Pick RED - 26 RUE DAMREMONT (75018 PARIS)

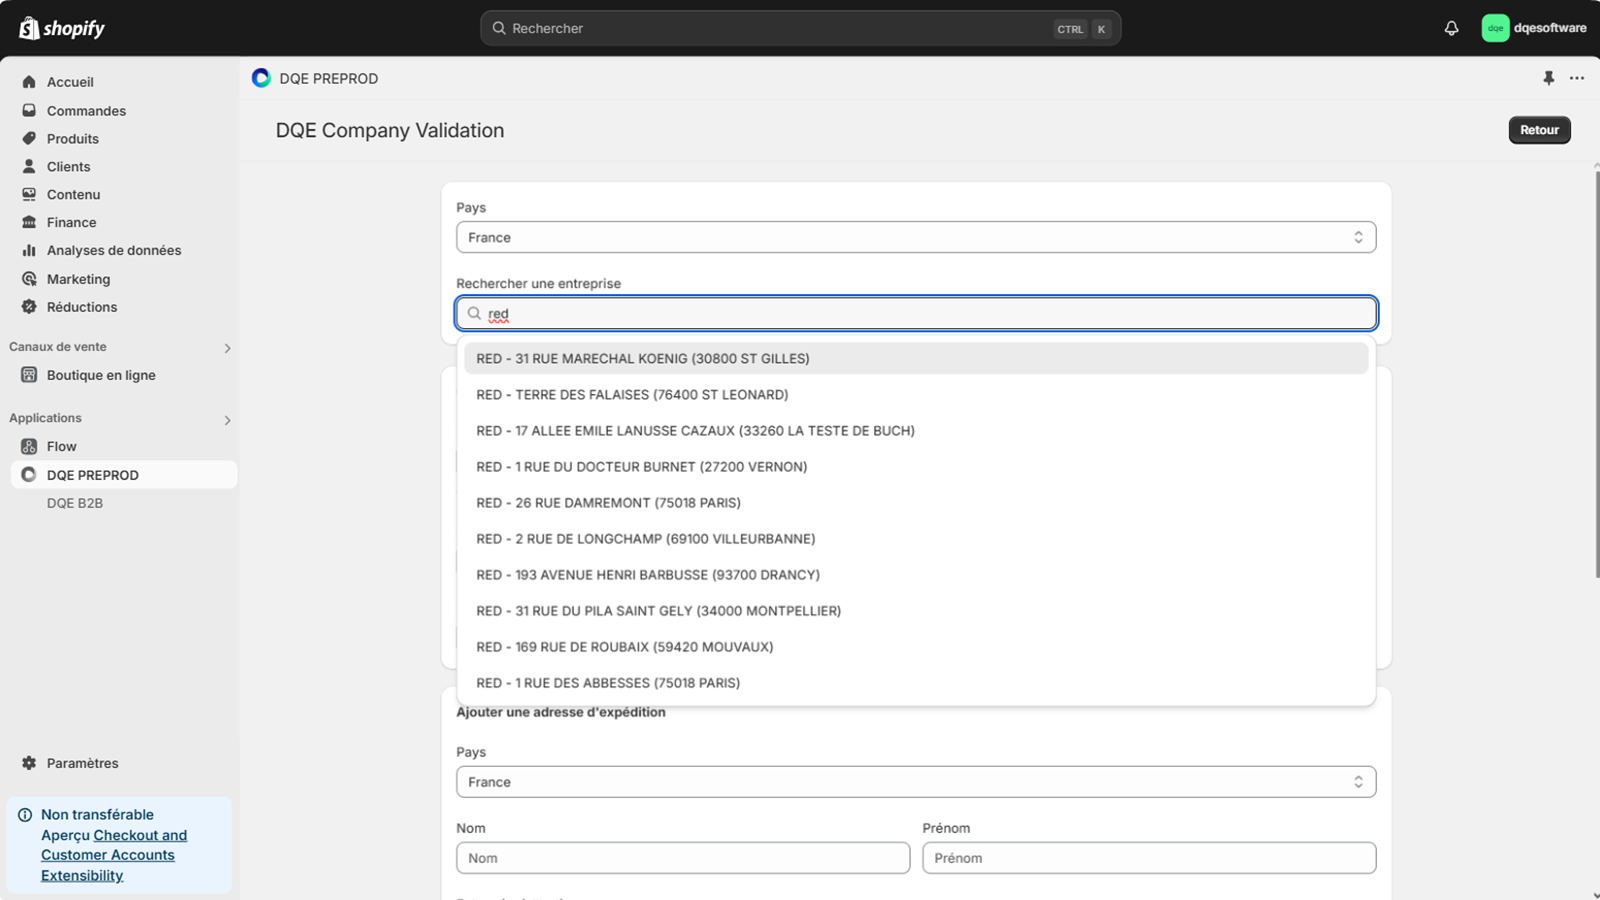click(x=916, y=502)
